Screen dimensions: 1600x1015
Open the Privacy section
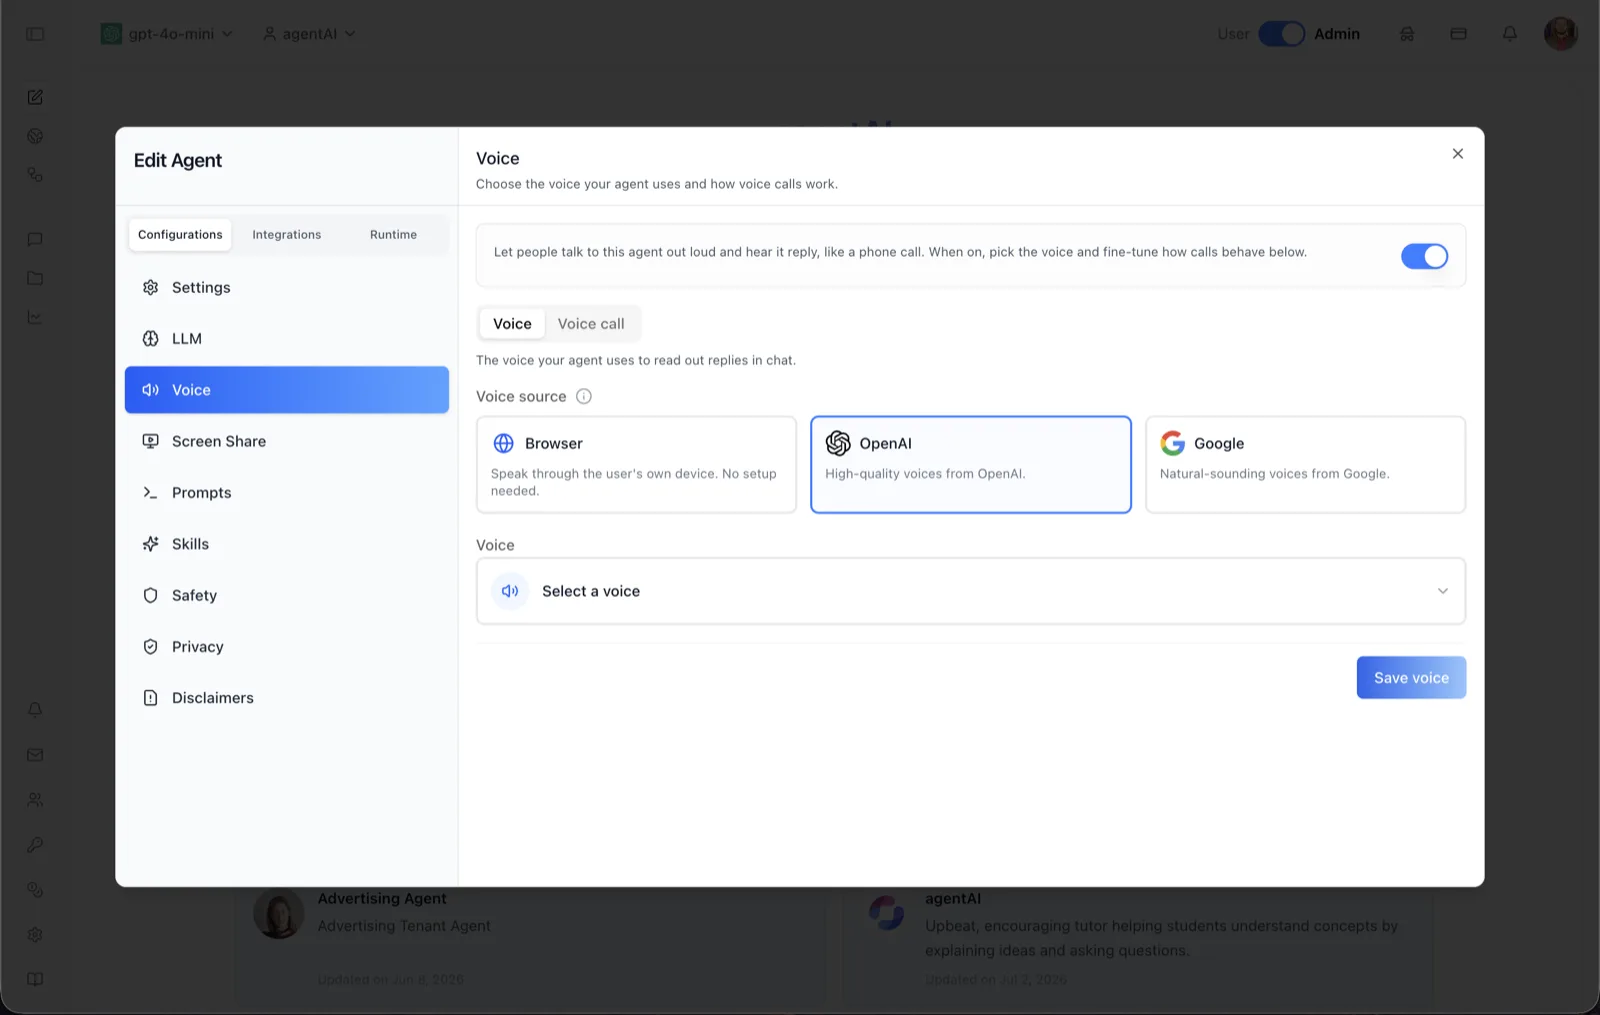tap(287, 647)
